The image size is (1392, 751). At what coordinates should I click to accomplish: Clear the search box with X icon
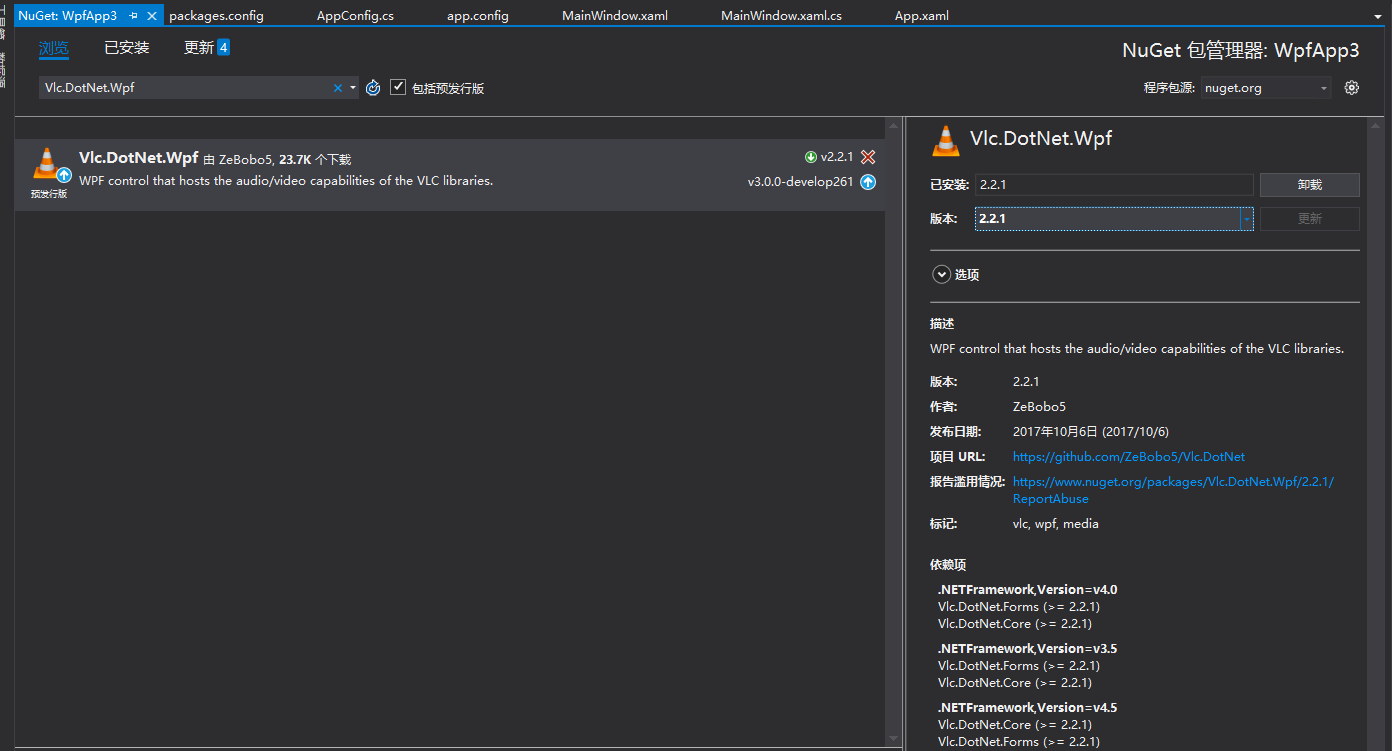[x=338, y=88]
